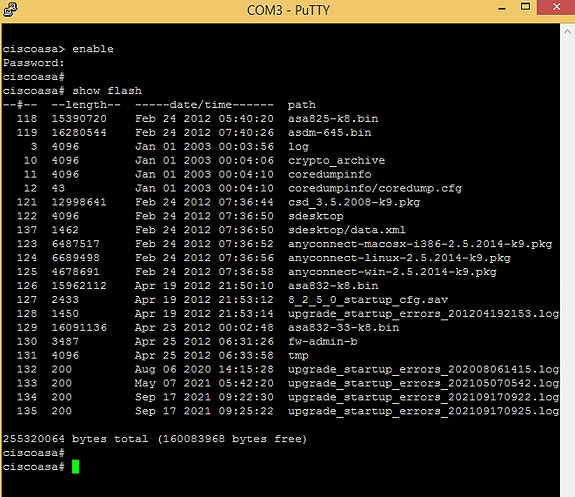Click the scrollbar up arrow

click(567, 32)
